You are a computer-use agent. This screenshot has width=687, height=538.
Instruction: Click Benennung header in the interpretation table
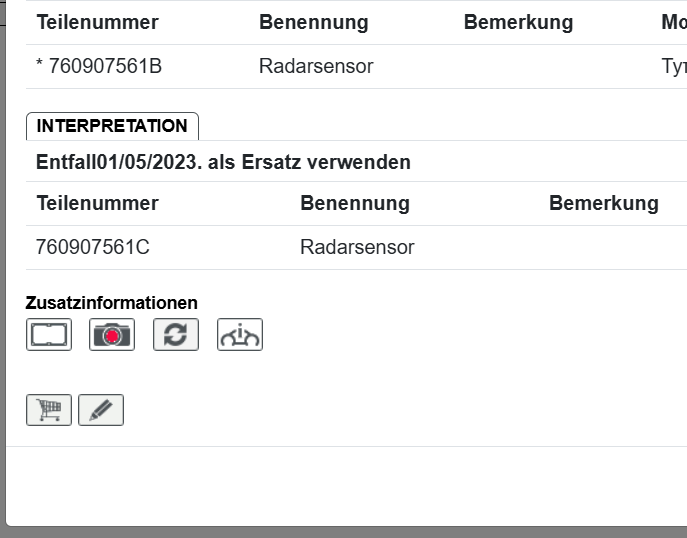click(355, 204)
